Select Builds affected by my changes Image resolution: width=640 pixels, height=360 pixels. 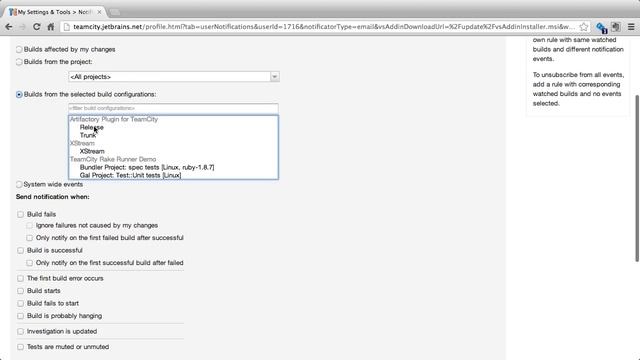[x=19, y=49]
